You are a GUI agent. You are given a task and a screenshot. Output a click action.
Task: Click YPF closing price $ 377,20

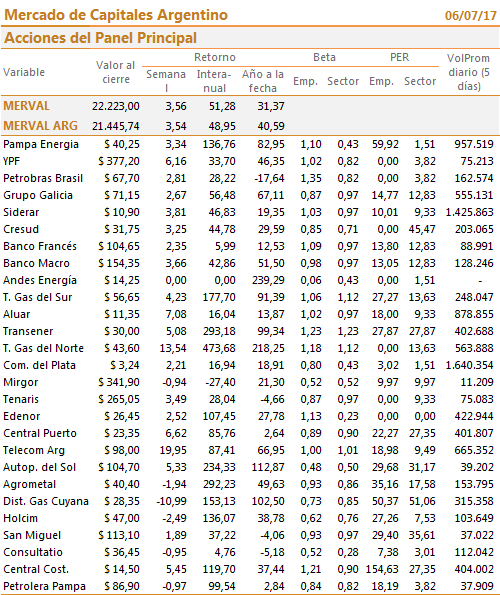point(119,161)
